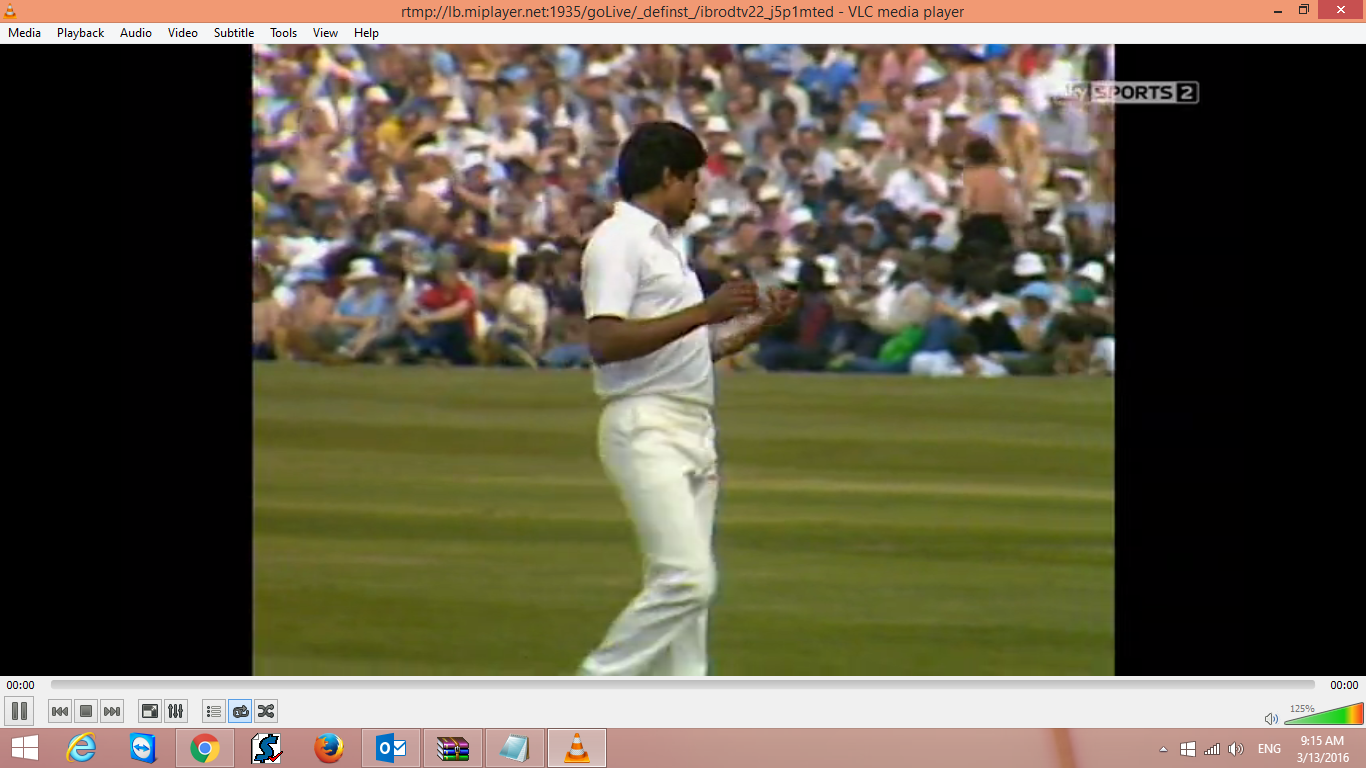Show extended settings and effects
The image size is (1366, 768).
176,711
